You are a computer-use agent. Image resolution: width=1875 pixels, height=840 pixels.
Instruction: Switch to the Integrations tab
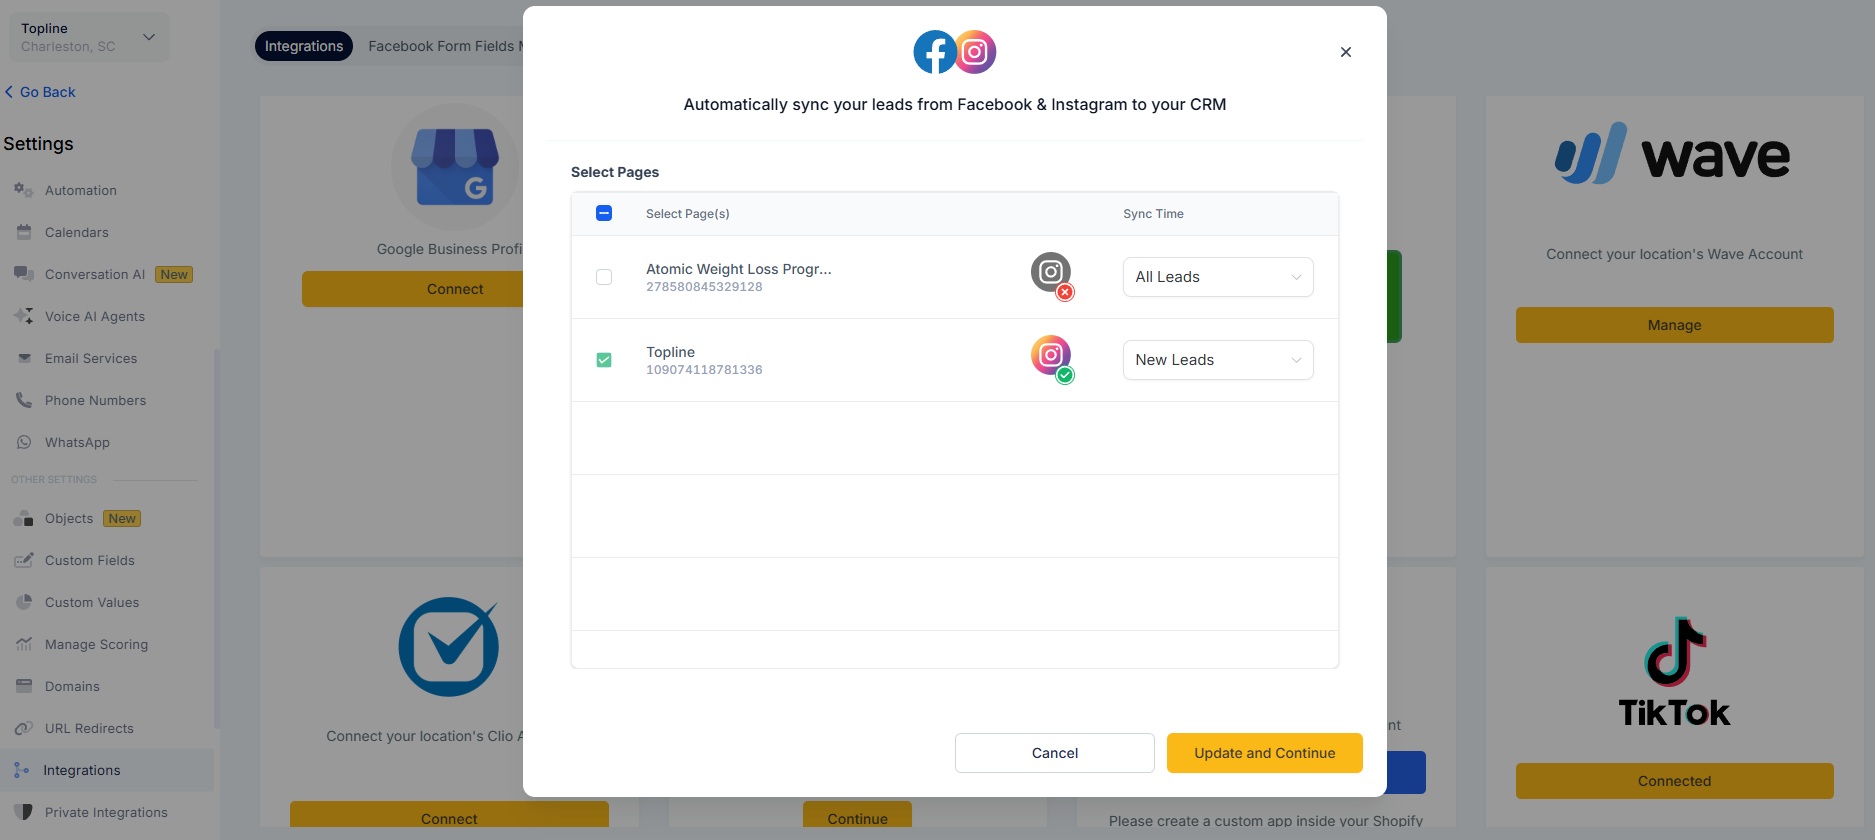[303, 46]
